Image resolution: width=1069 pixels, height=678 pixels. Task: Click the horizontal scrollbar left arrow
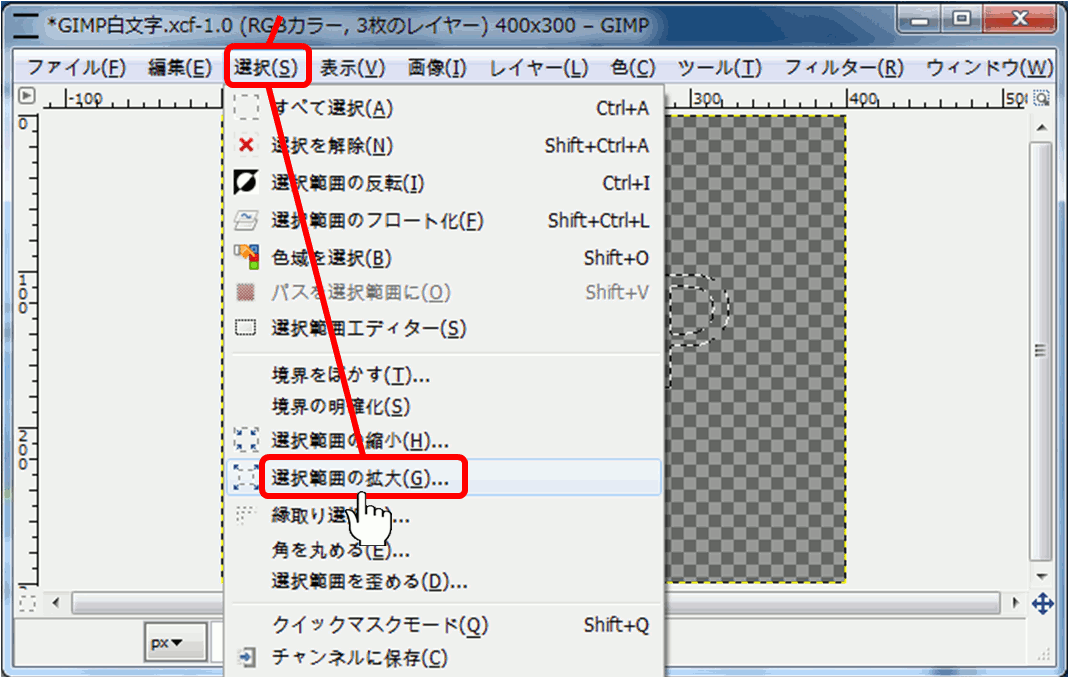click(x=57, y=603)
